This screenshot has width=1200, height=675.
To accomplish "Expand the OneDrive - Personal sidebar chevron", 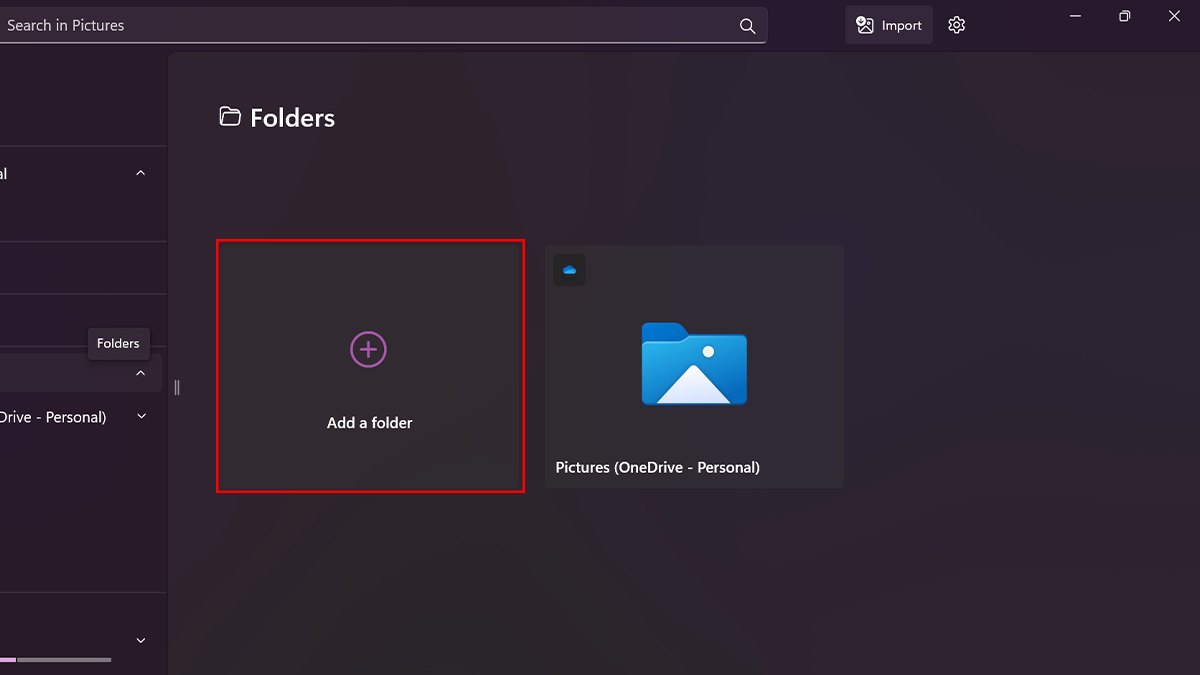I will [141, 416].
